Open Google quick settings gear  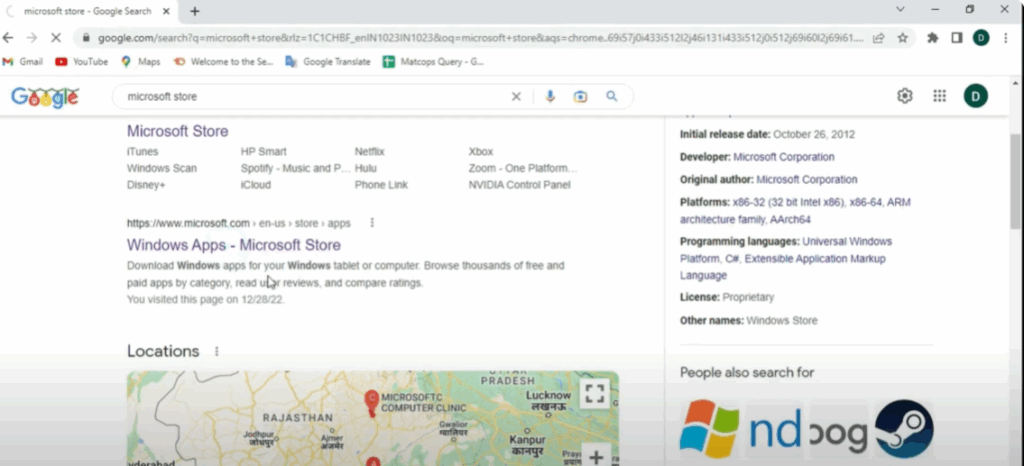[904, 97]
